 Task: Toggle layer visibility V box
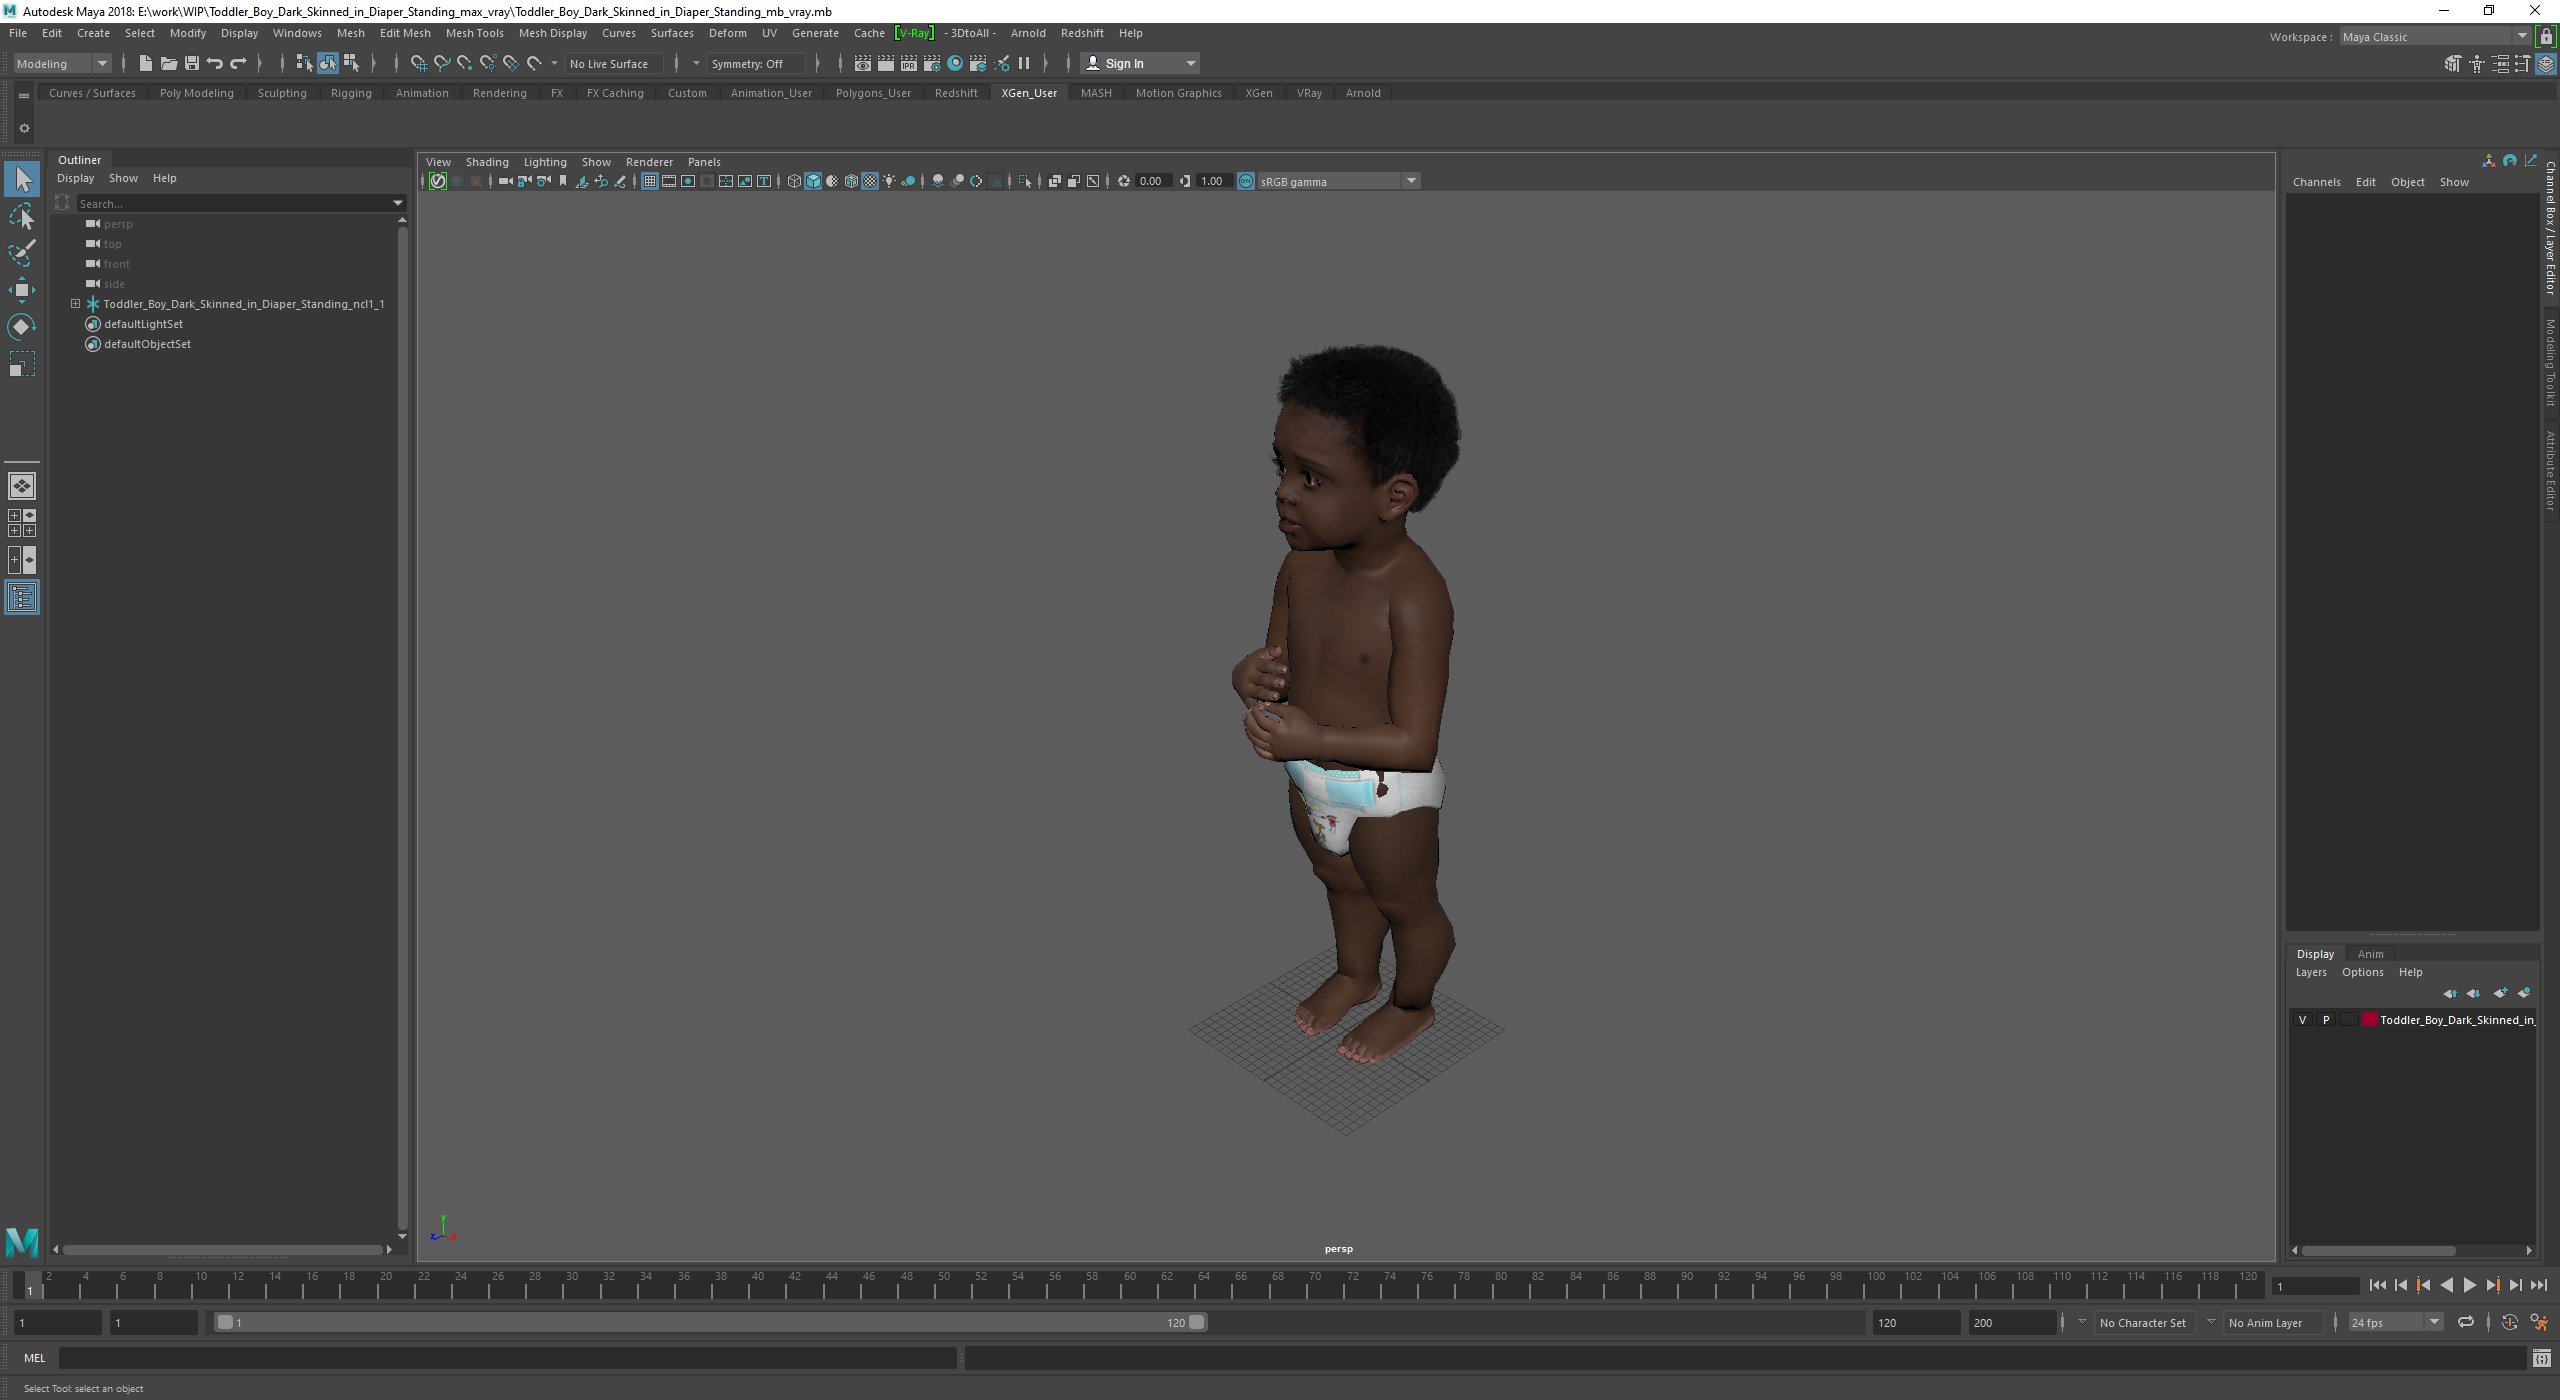(2302, 1020)
